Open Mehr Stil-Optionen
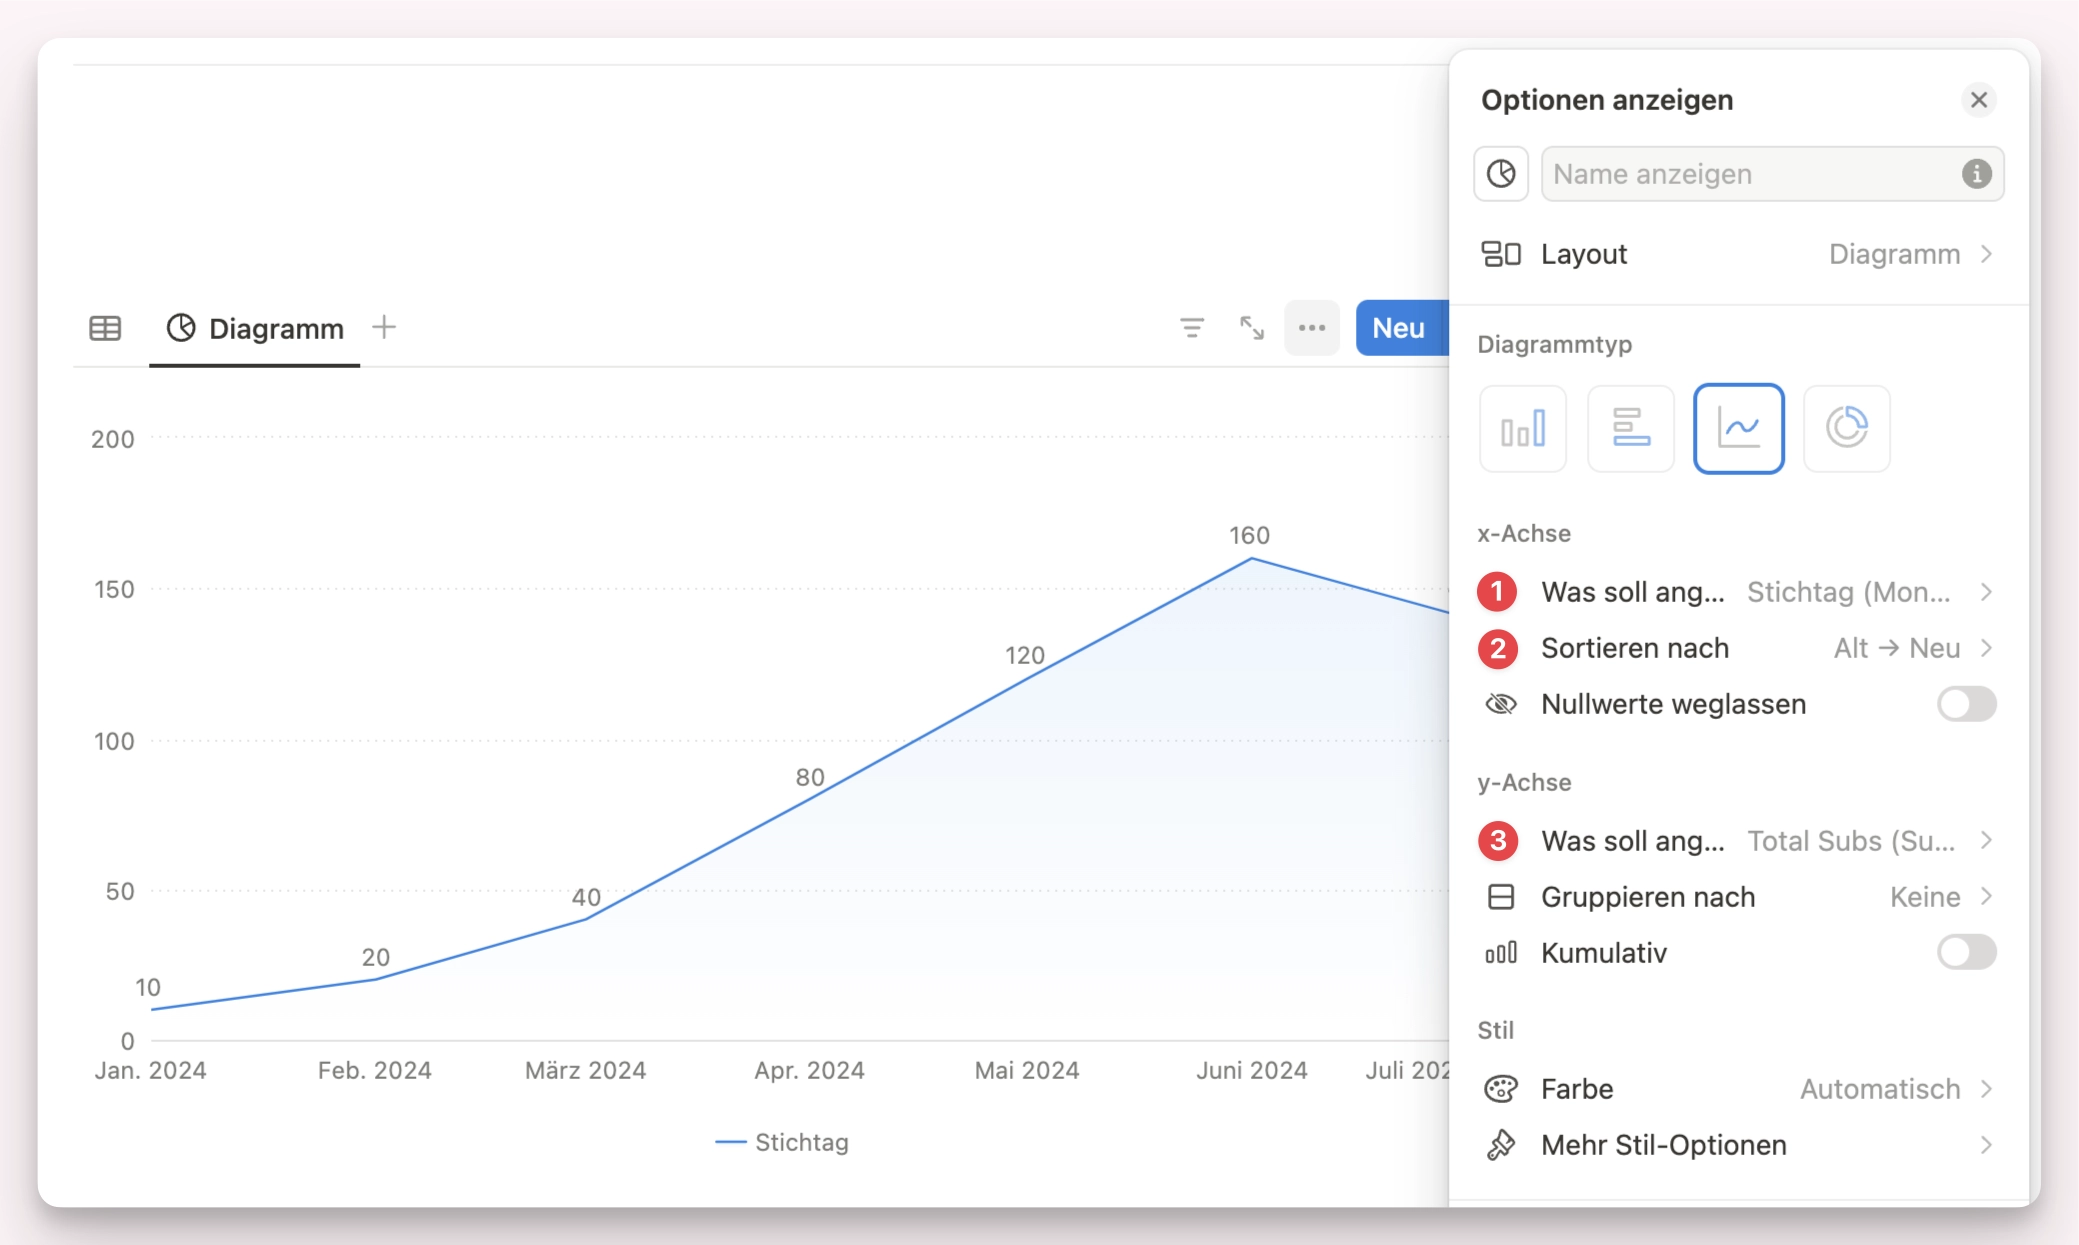Screen dimensions: 2079x1245 [x=1738, y=1145]
